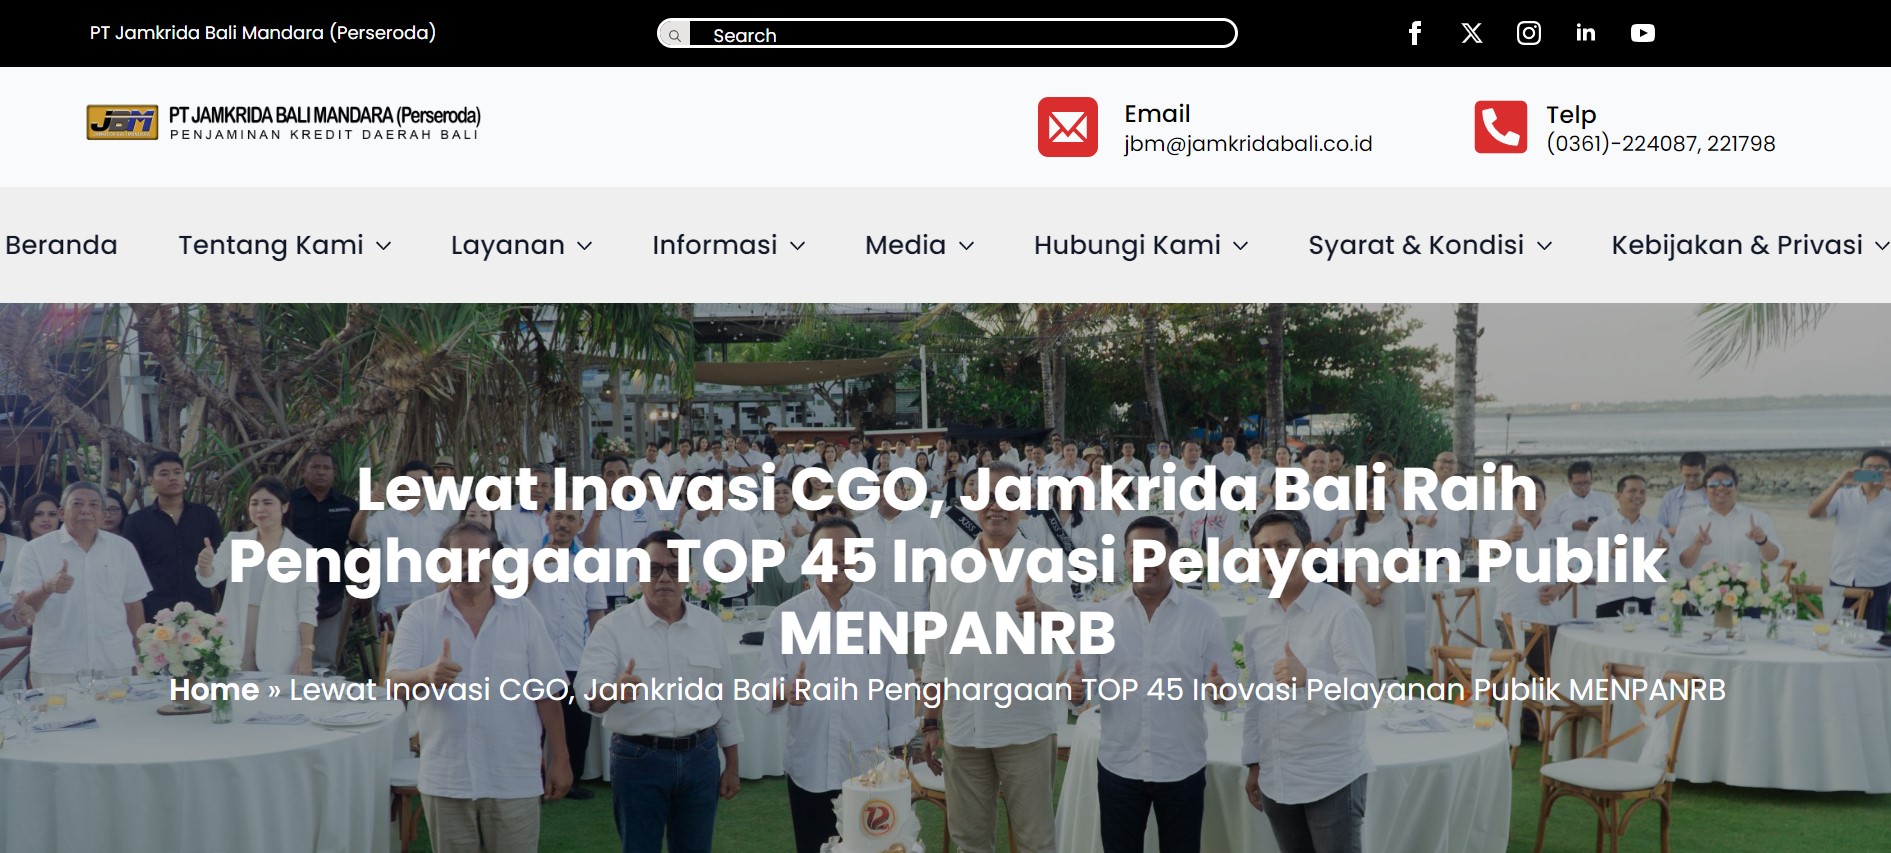The width and height of the screenshot is (1891, 853).
Task: Click the Email heading label
Action: point(1157,114)
